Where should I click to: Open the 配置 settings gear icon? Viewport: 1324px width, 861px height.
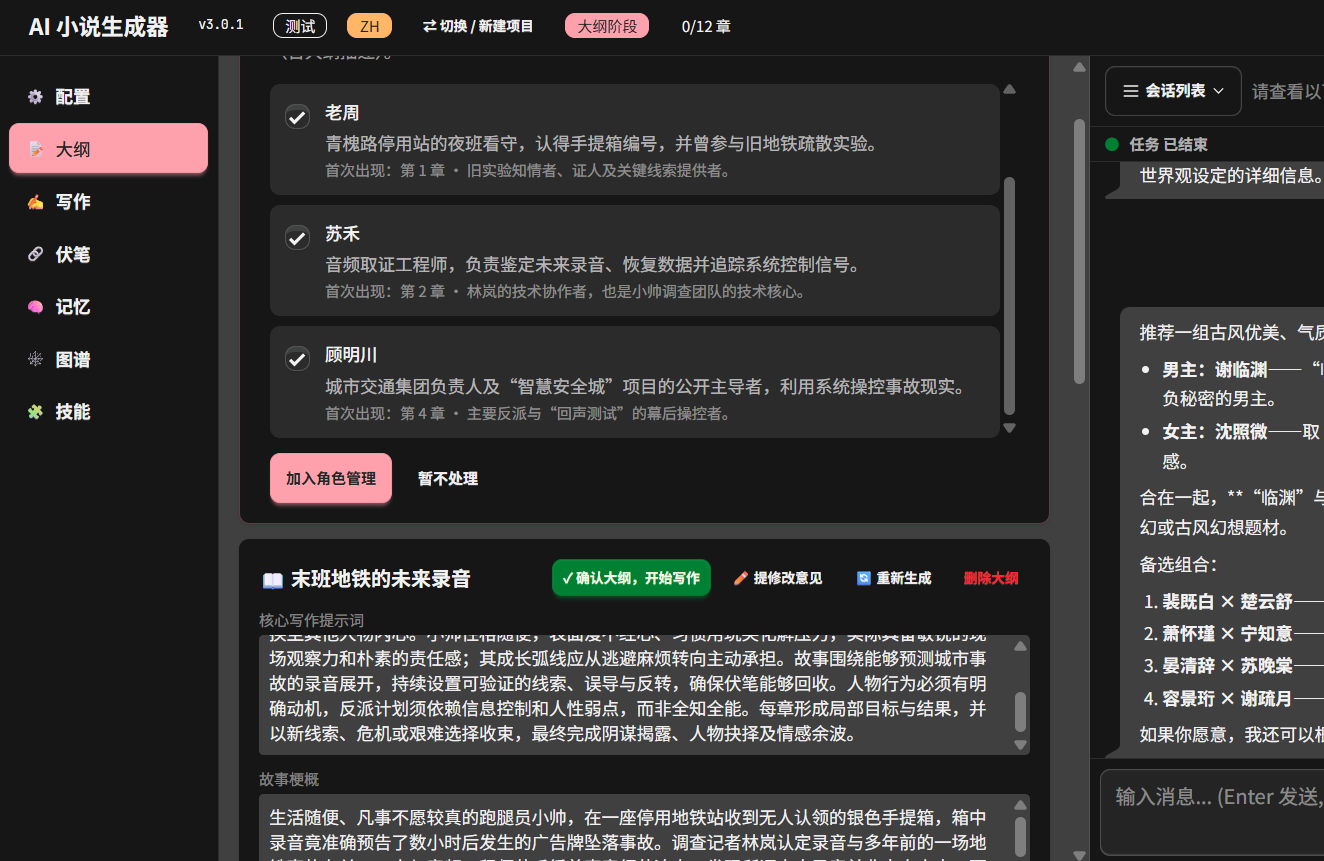[36, 97]
